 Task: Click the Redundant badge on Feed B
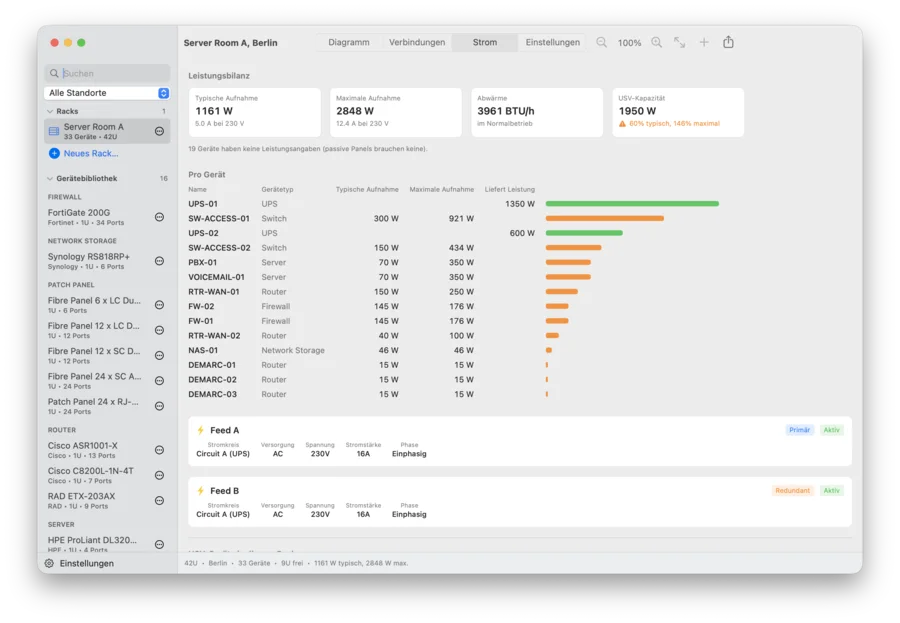[792, 491]
